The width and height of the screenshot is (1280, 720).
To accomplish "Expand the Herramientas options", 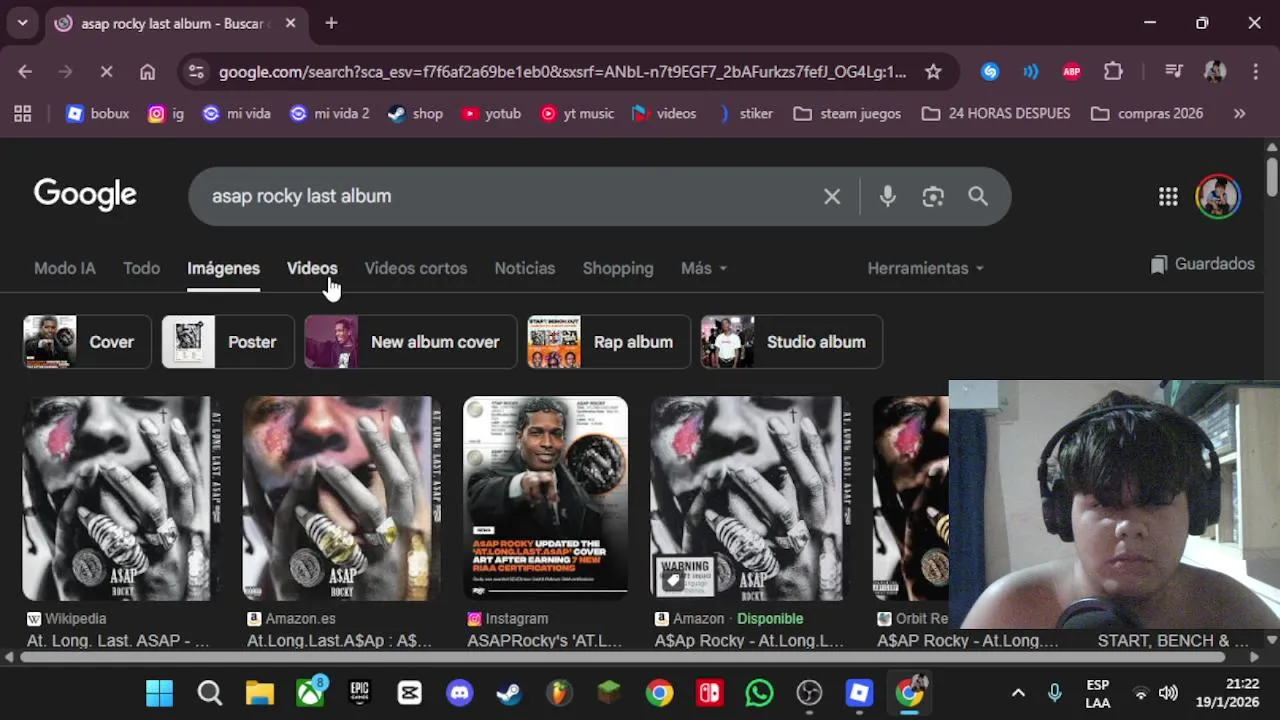I will click(925, 268).
